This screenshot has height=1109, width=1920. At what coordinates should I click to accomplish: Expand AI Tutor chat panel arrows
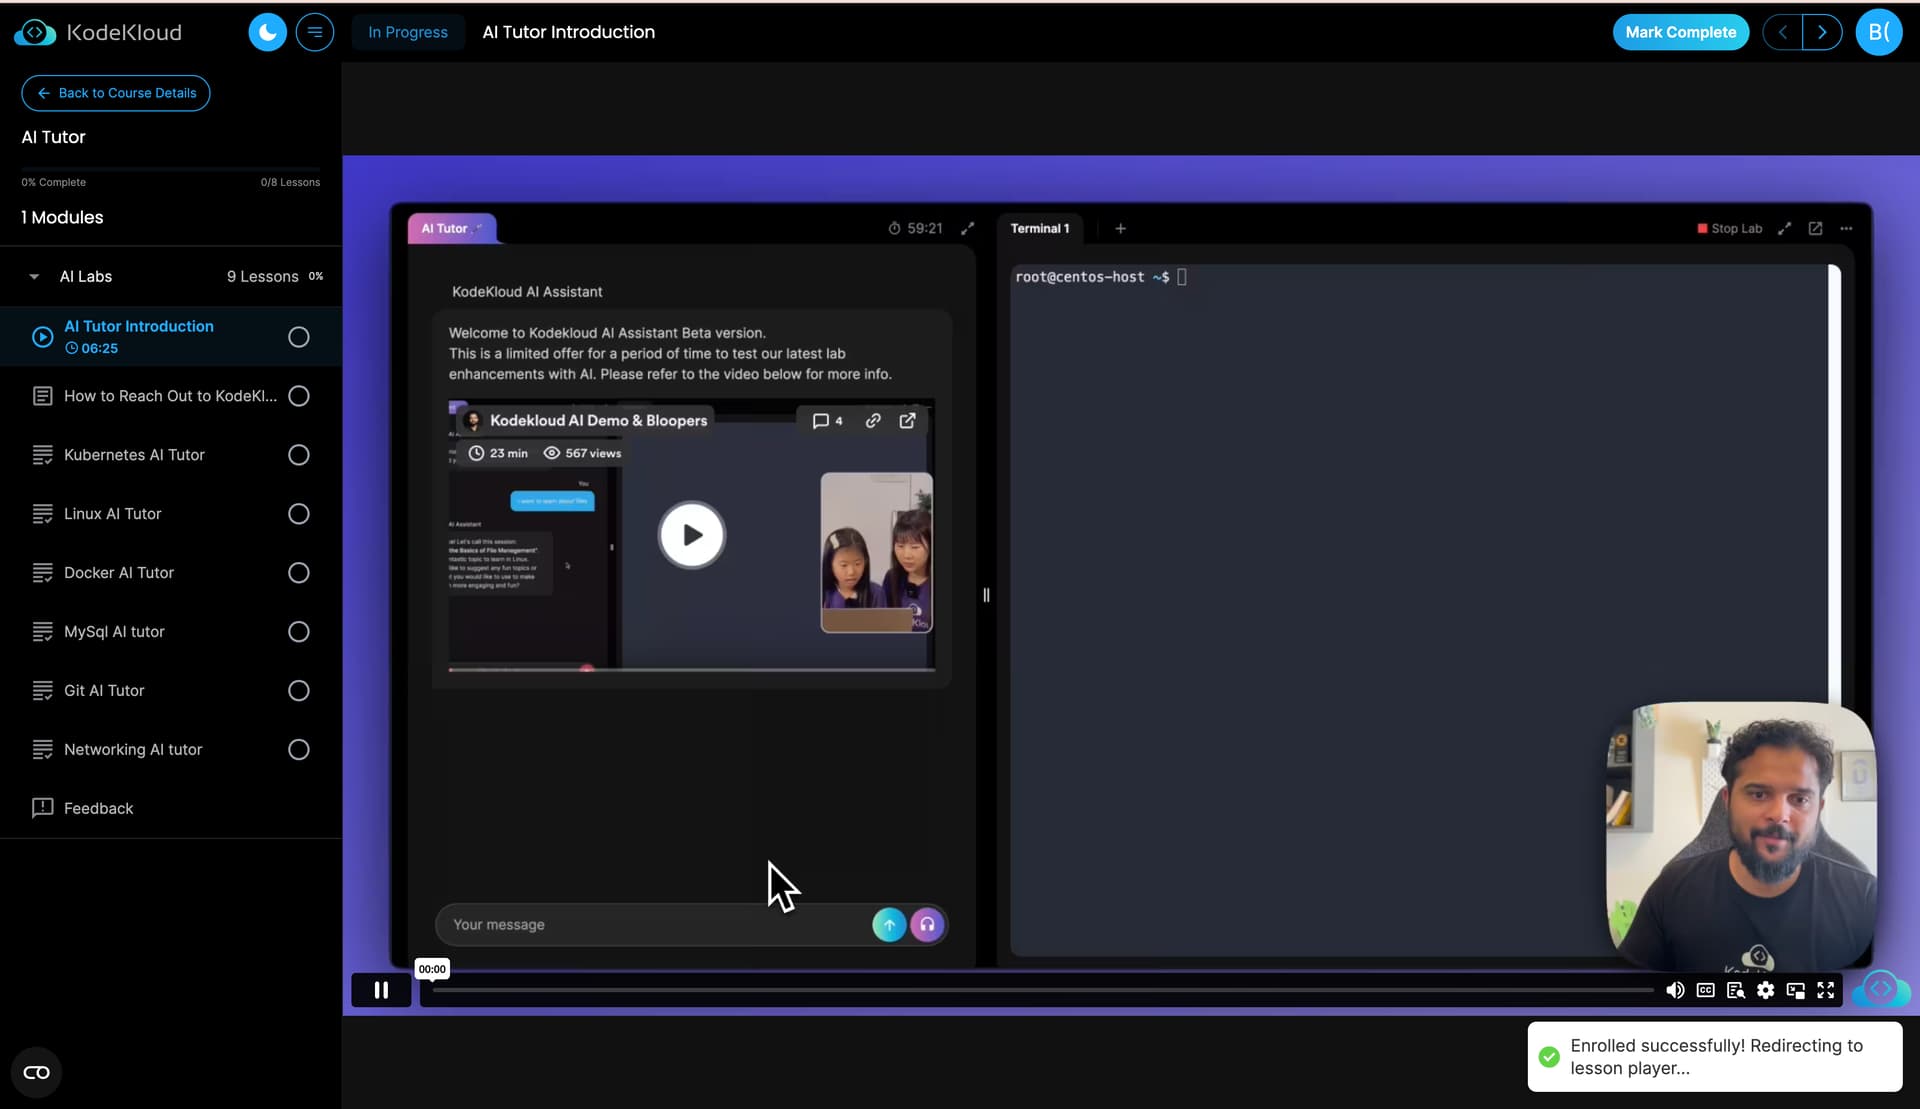[967, 228]
